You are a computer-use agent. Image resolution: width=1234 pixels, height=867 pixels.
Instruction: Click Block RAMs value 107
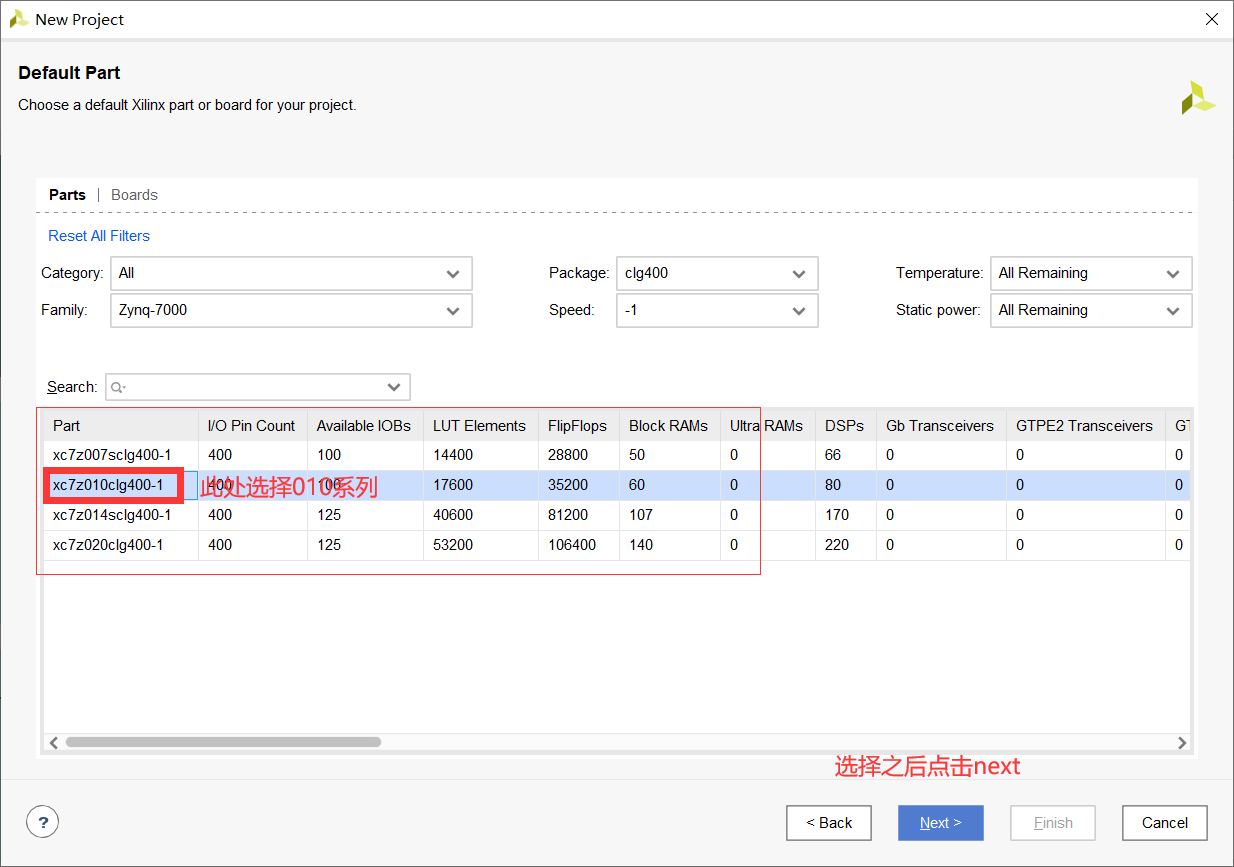(641, 515)
